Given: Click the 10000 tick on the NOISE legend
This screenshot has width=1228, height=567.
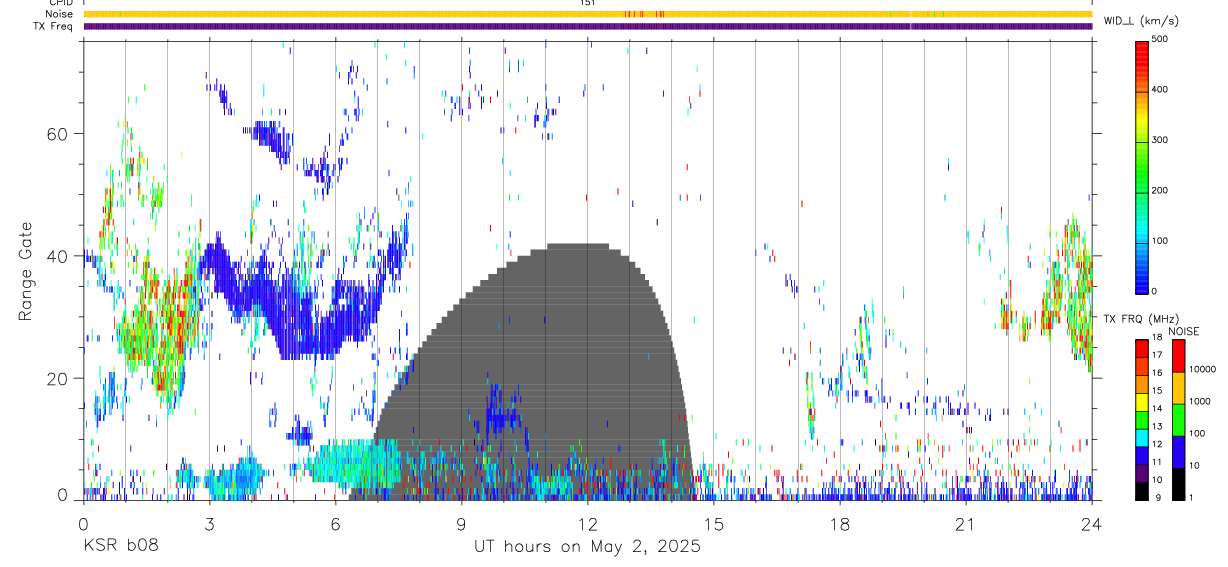Looking at the screenshot, I should [x=1203, y=368].
